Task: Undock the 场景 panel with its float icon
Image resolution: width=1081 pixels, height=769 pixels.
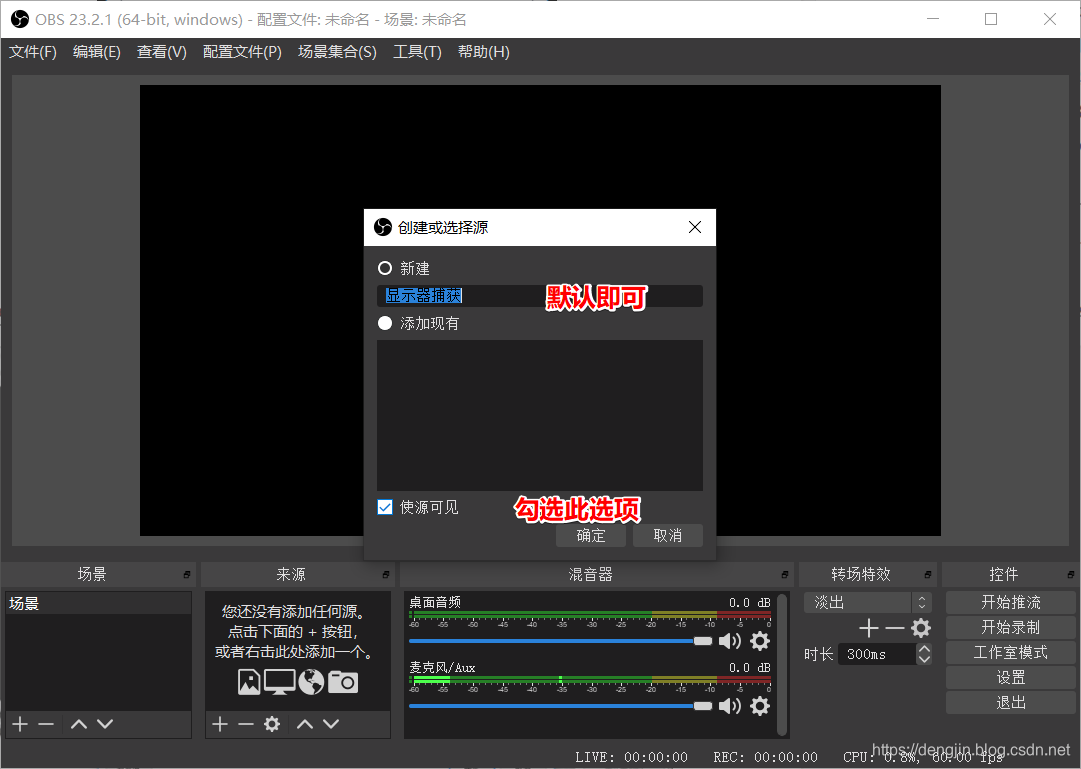Action: 186,575
